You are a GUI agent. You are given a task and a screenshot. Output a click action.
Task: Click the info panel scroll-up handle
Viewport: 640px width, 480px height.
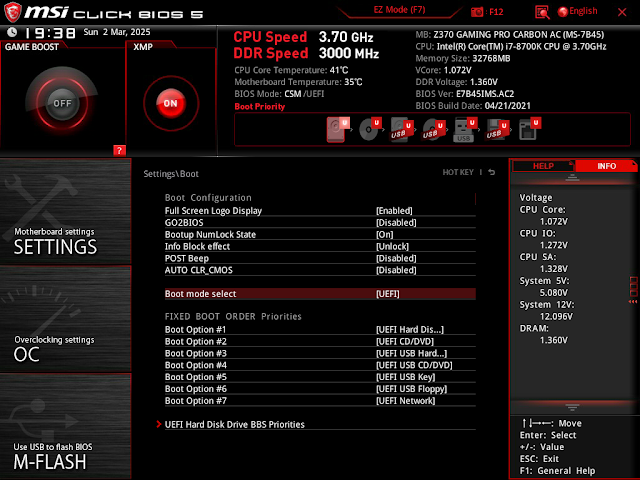coord(572,177)
